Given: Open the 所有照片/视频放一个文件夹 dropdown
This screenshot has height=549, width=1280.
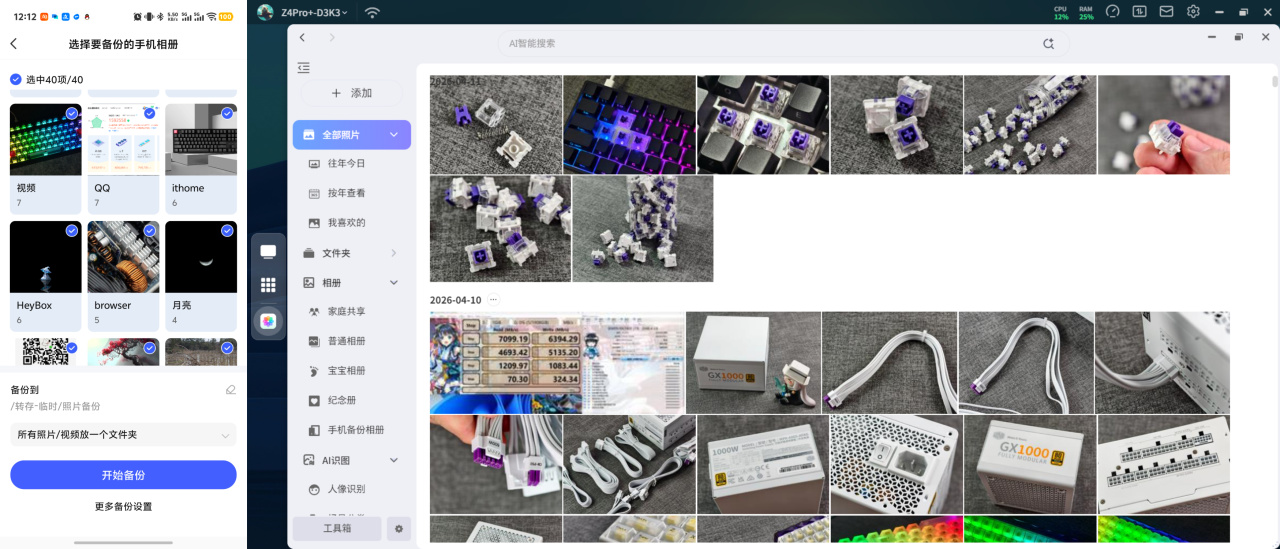Looking at the screenshot, I should coord(123,435).
